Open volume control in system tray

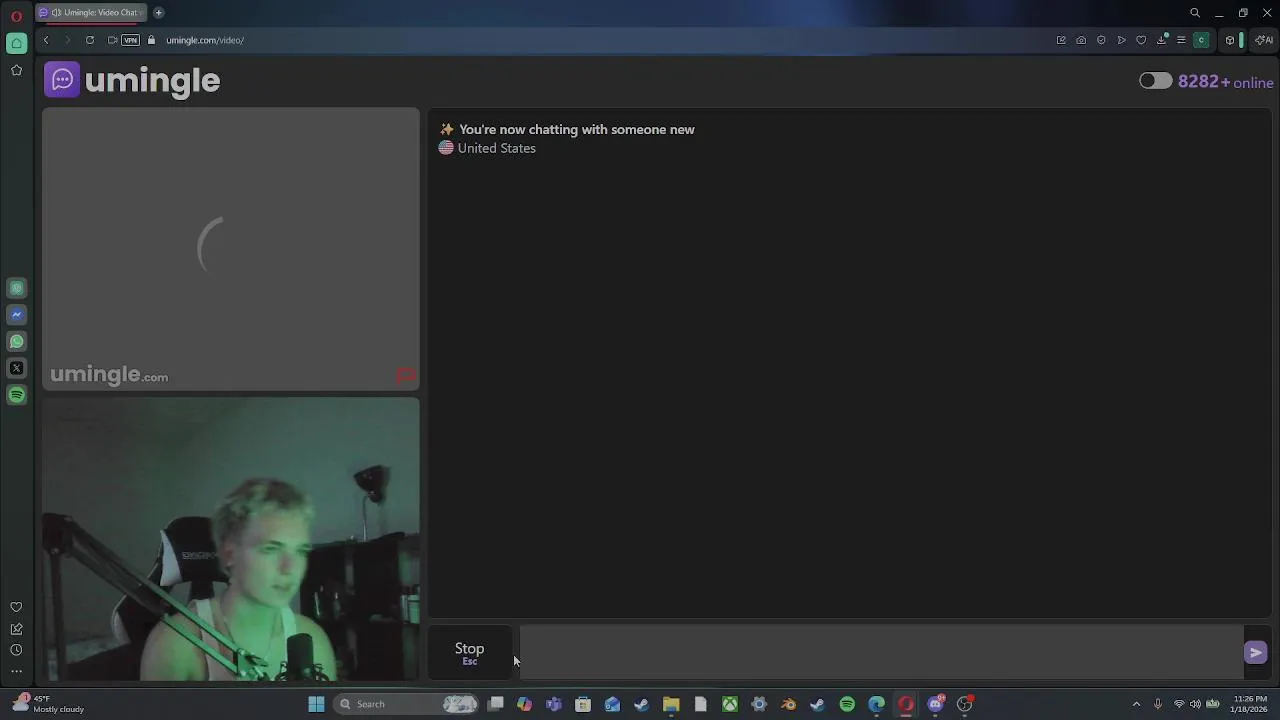click(x=1195, y=704)
